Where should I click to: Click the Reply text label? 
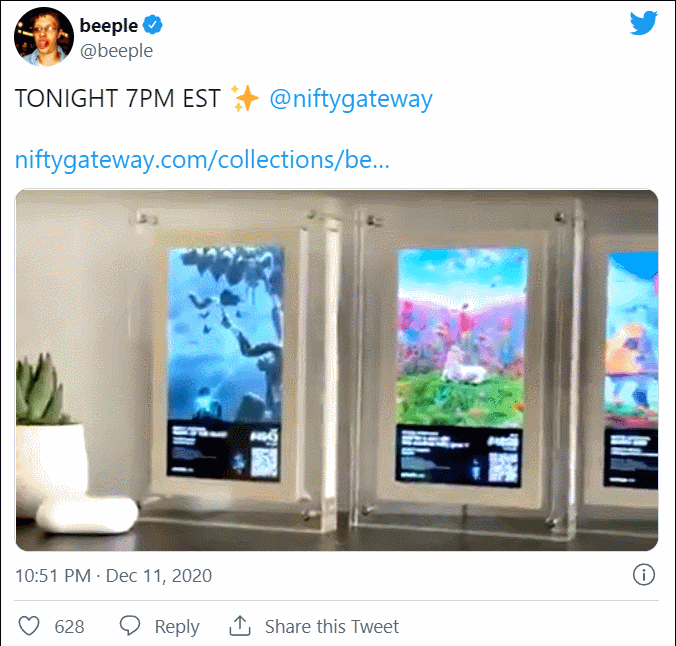[177, 627]
